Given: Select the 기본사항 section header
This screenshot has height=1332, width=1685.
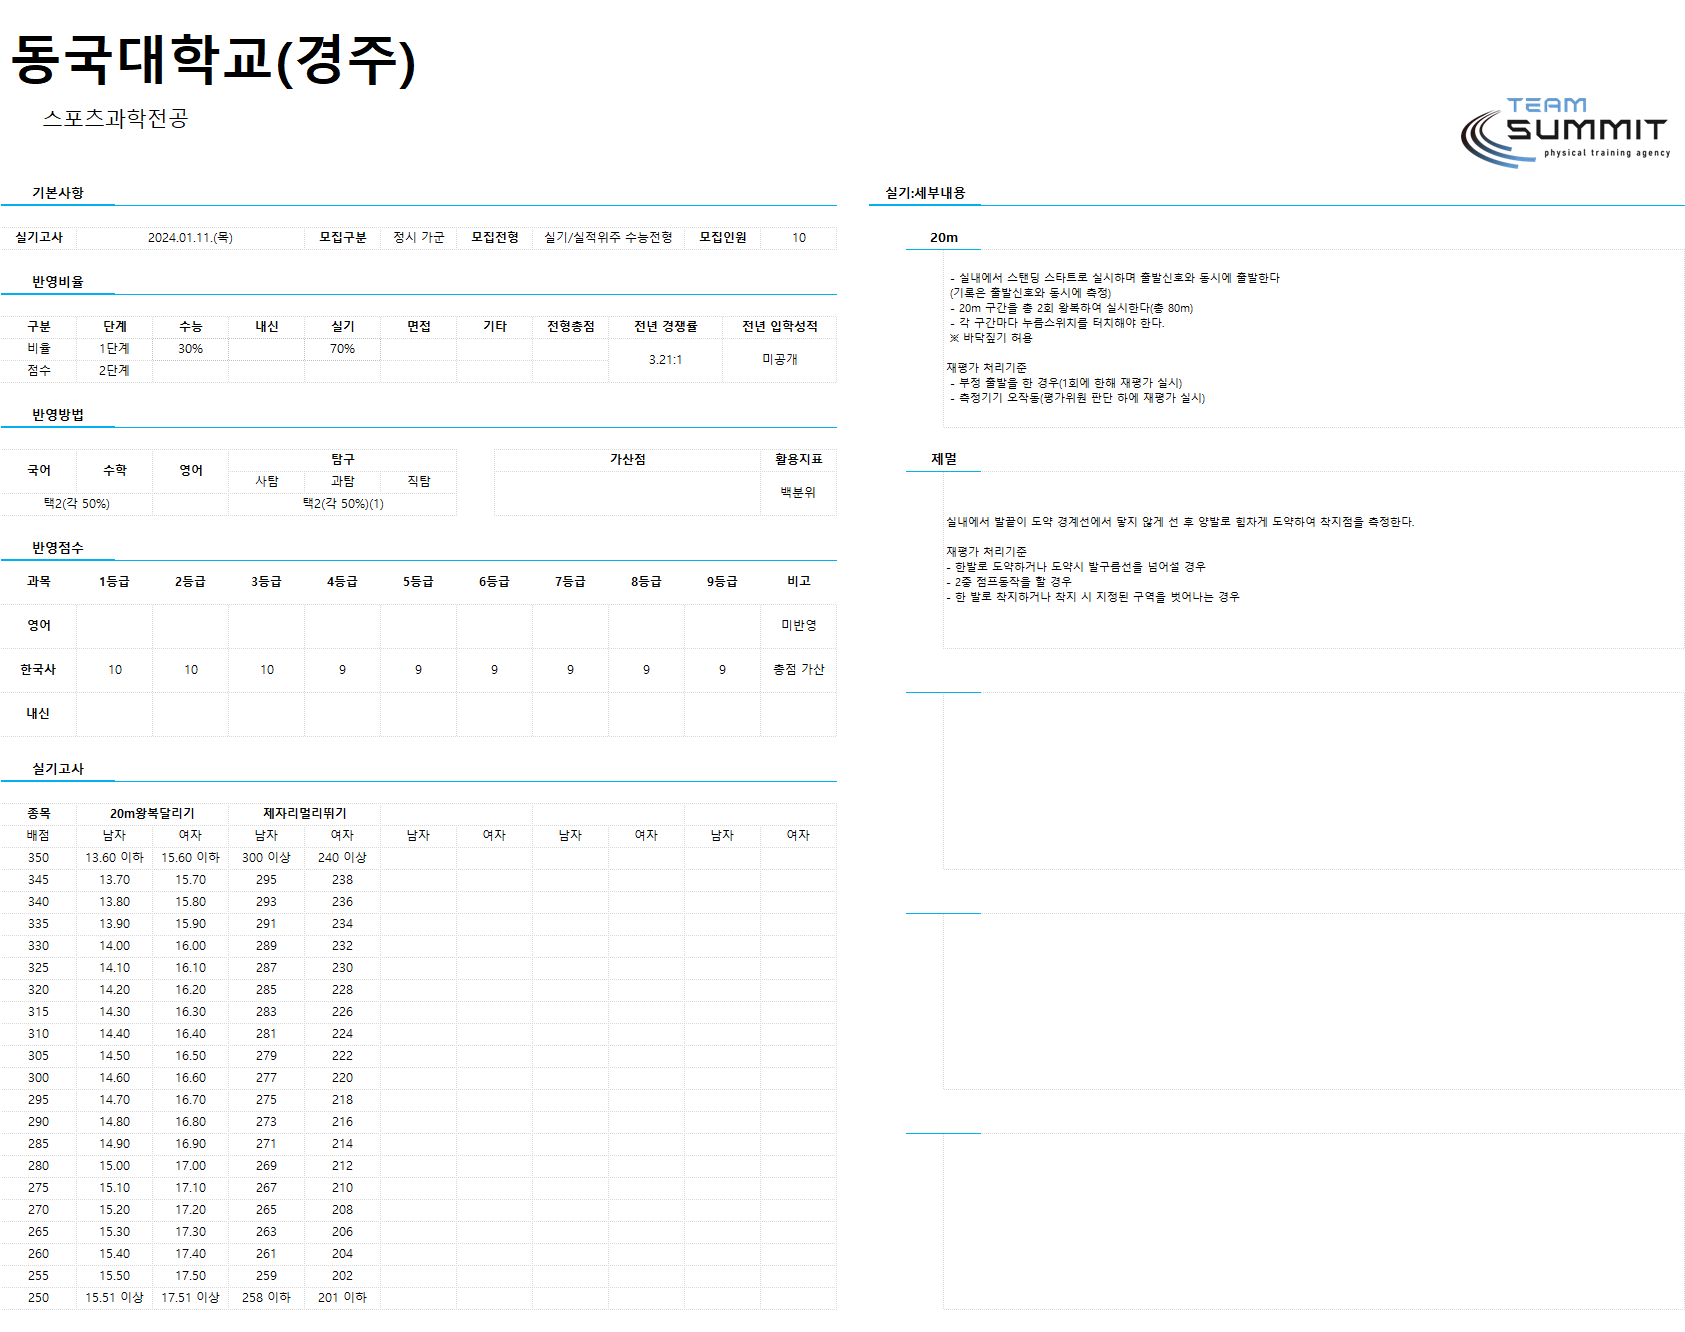Looking at the screenshot, I should [x=58, y=193].
